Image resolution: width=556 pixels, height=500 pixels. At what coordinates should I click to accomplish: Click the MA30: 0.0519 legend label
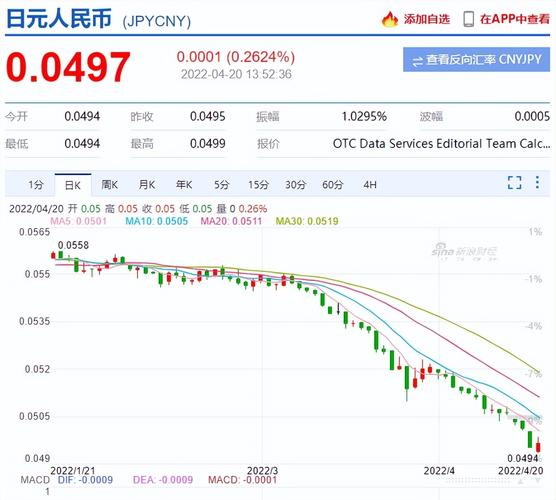[307, 221]
